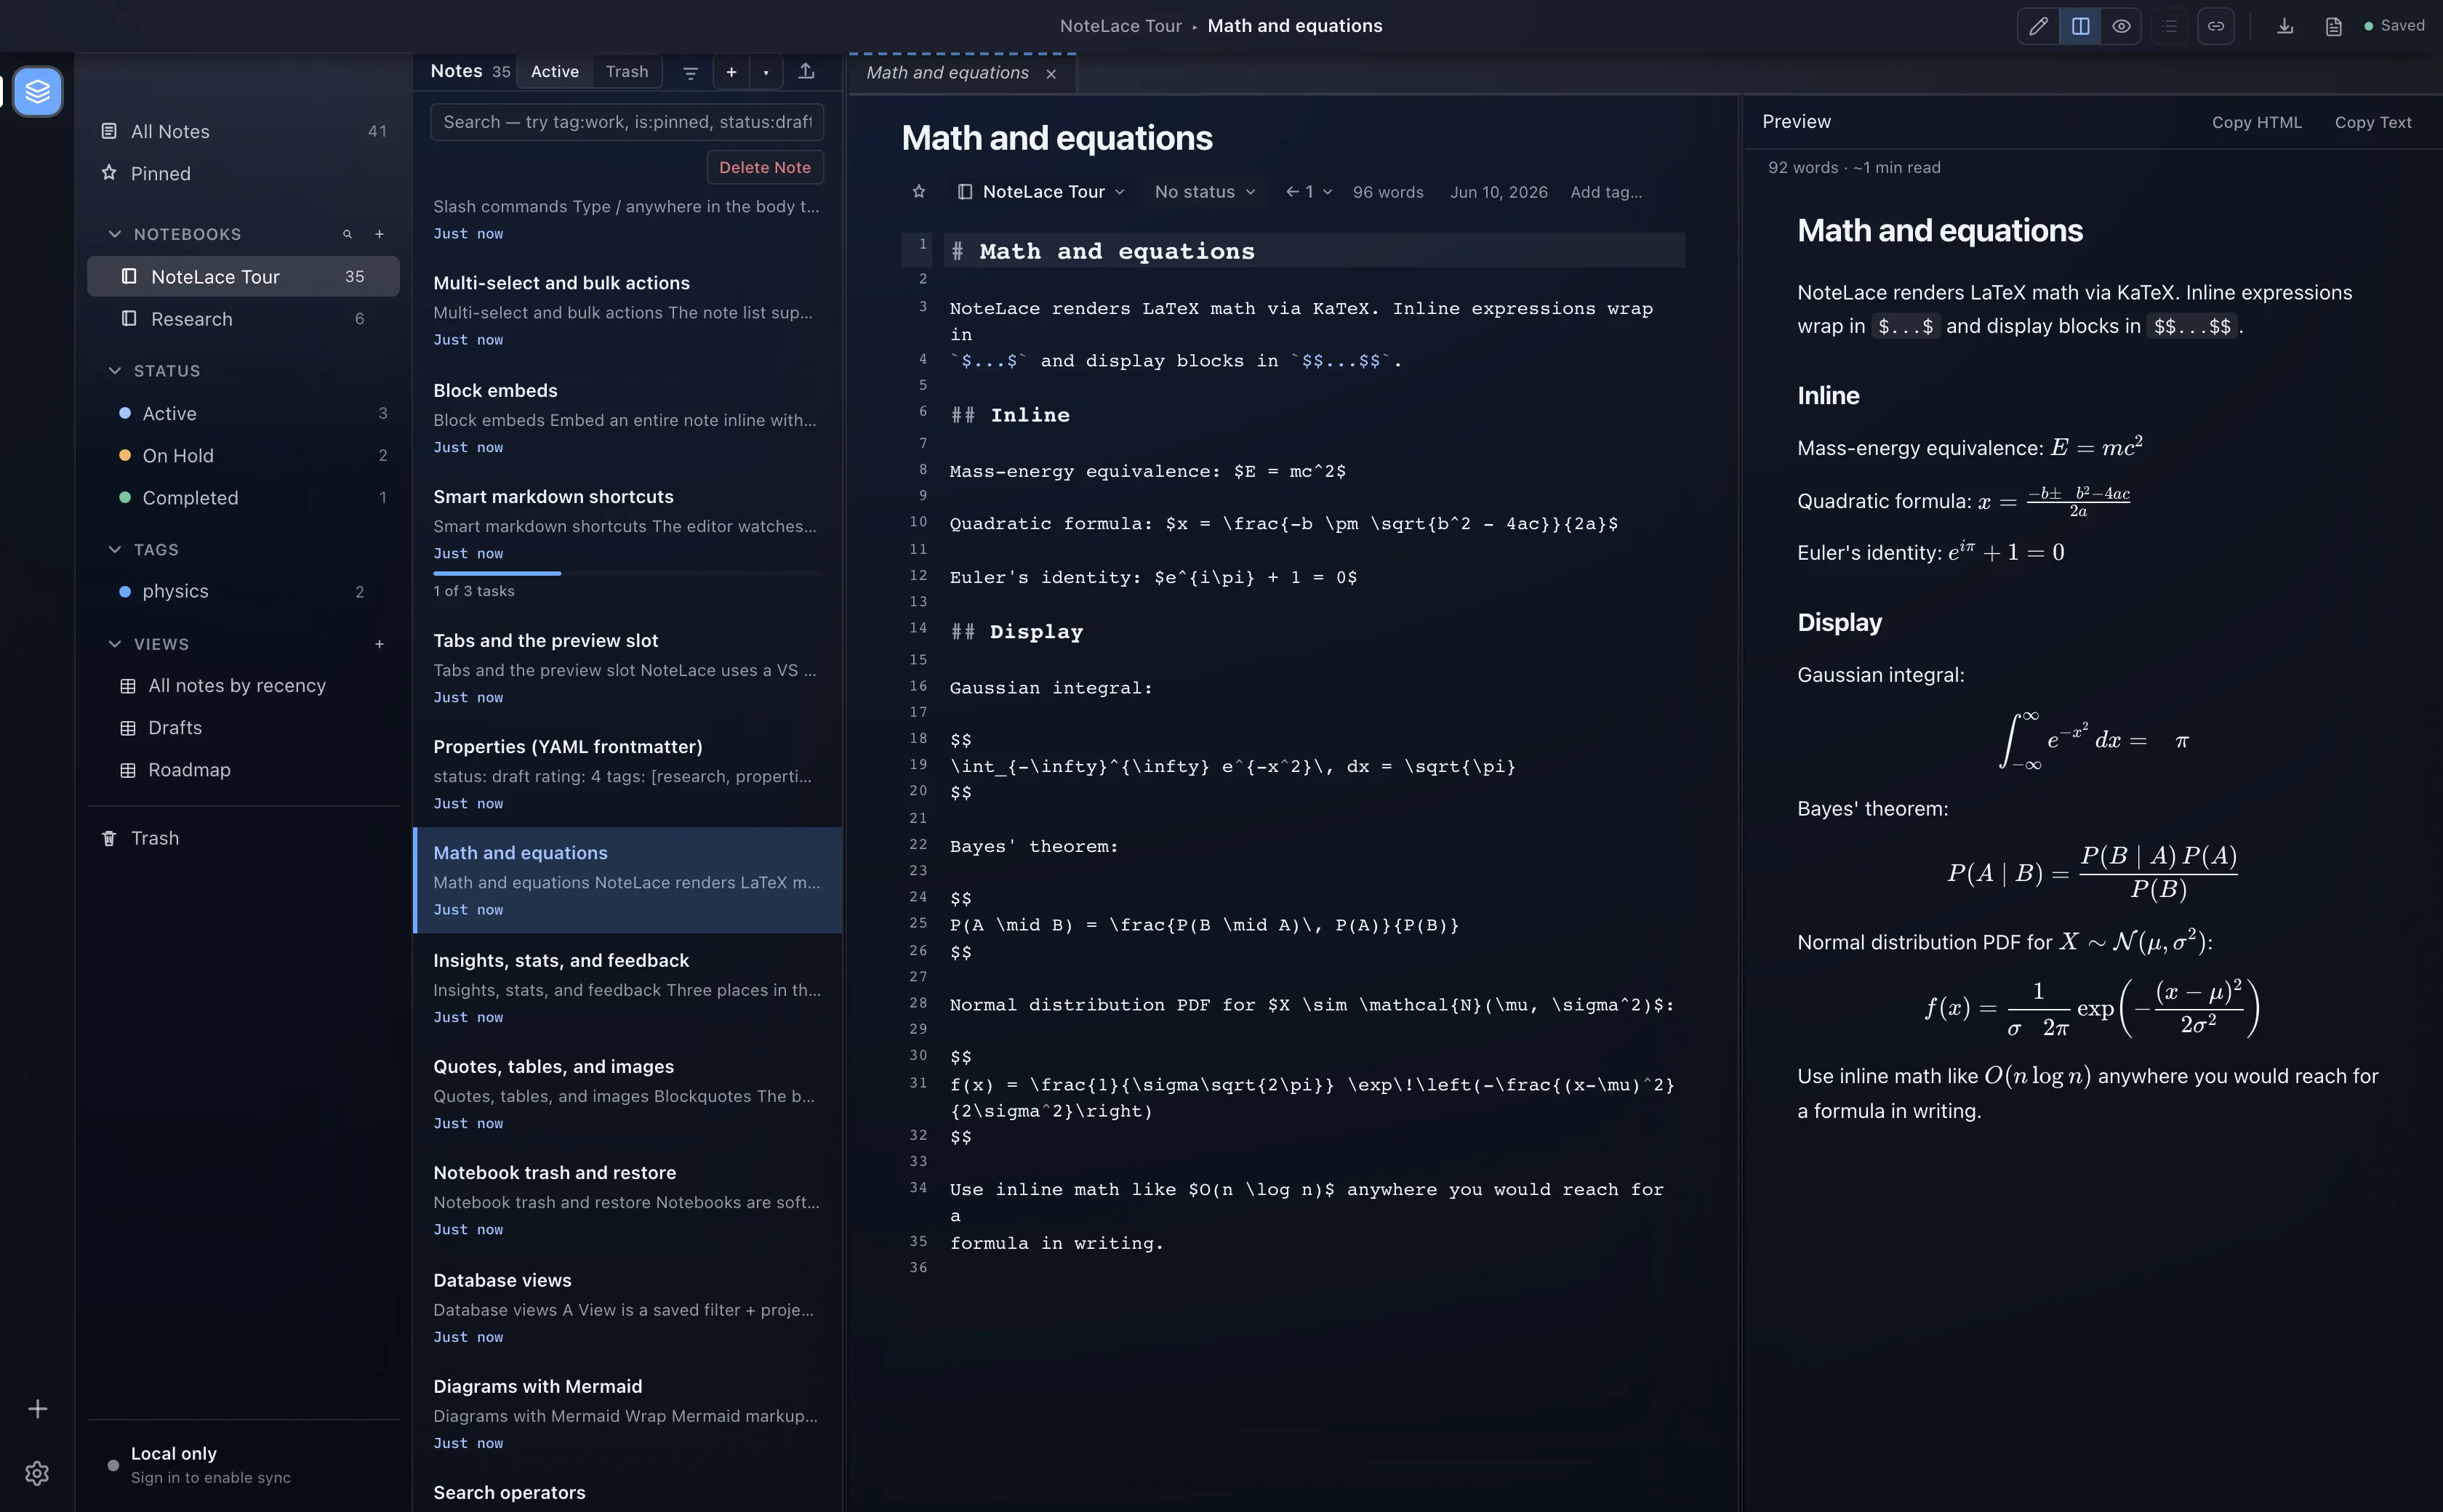The height and width of the screenshot is (1512, 2443).
Task: Add a new notebook with plus icon
Action: [x=379, y=234]
